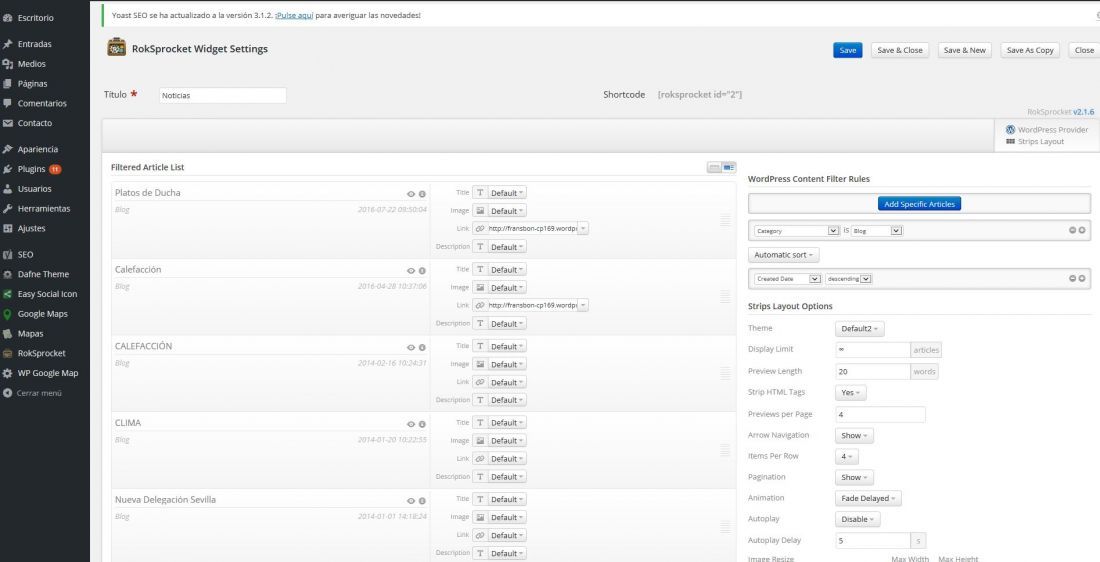
Task: Click Save As Copy button
Action: tap(1030, 50)
